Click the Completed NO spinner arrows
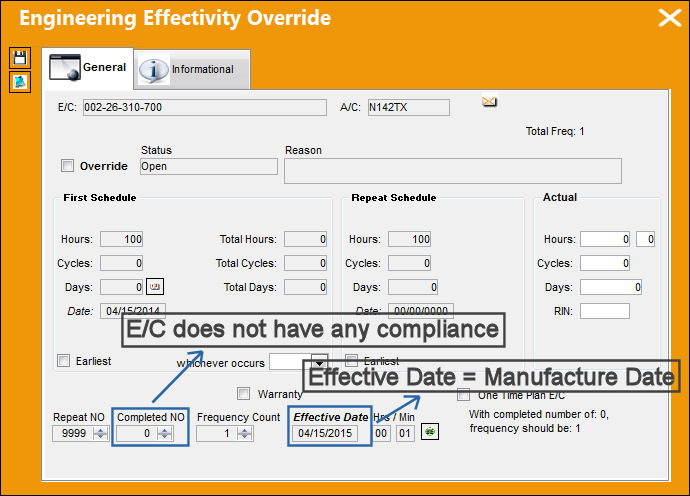Image resolution: width=690 pixels, height=496 pixels. pos(165,433)
